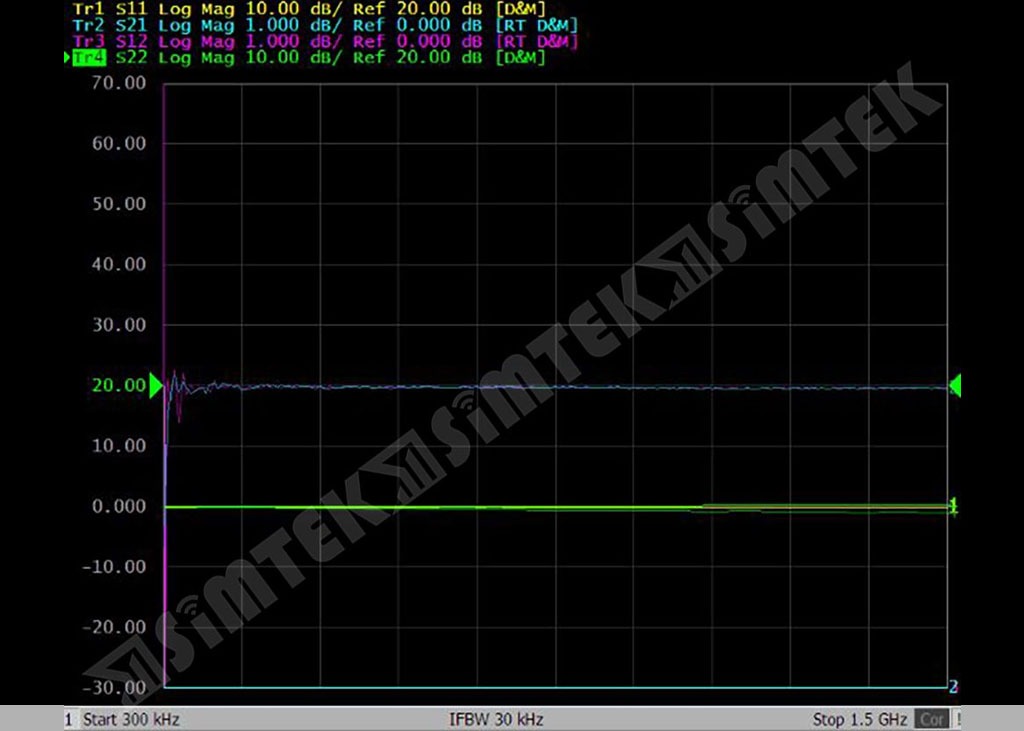This screenshot has width=1024, height=731.
Task: Click the Cor correction indicator
Action: [x=931, y=719]
